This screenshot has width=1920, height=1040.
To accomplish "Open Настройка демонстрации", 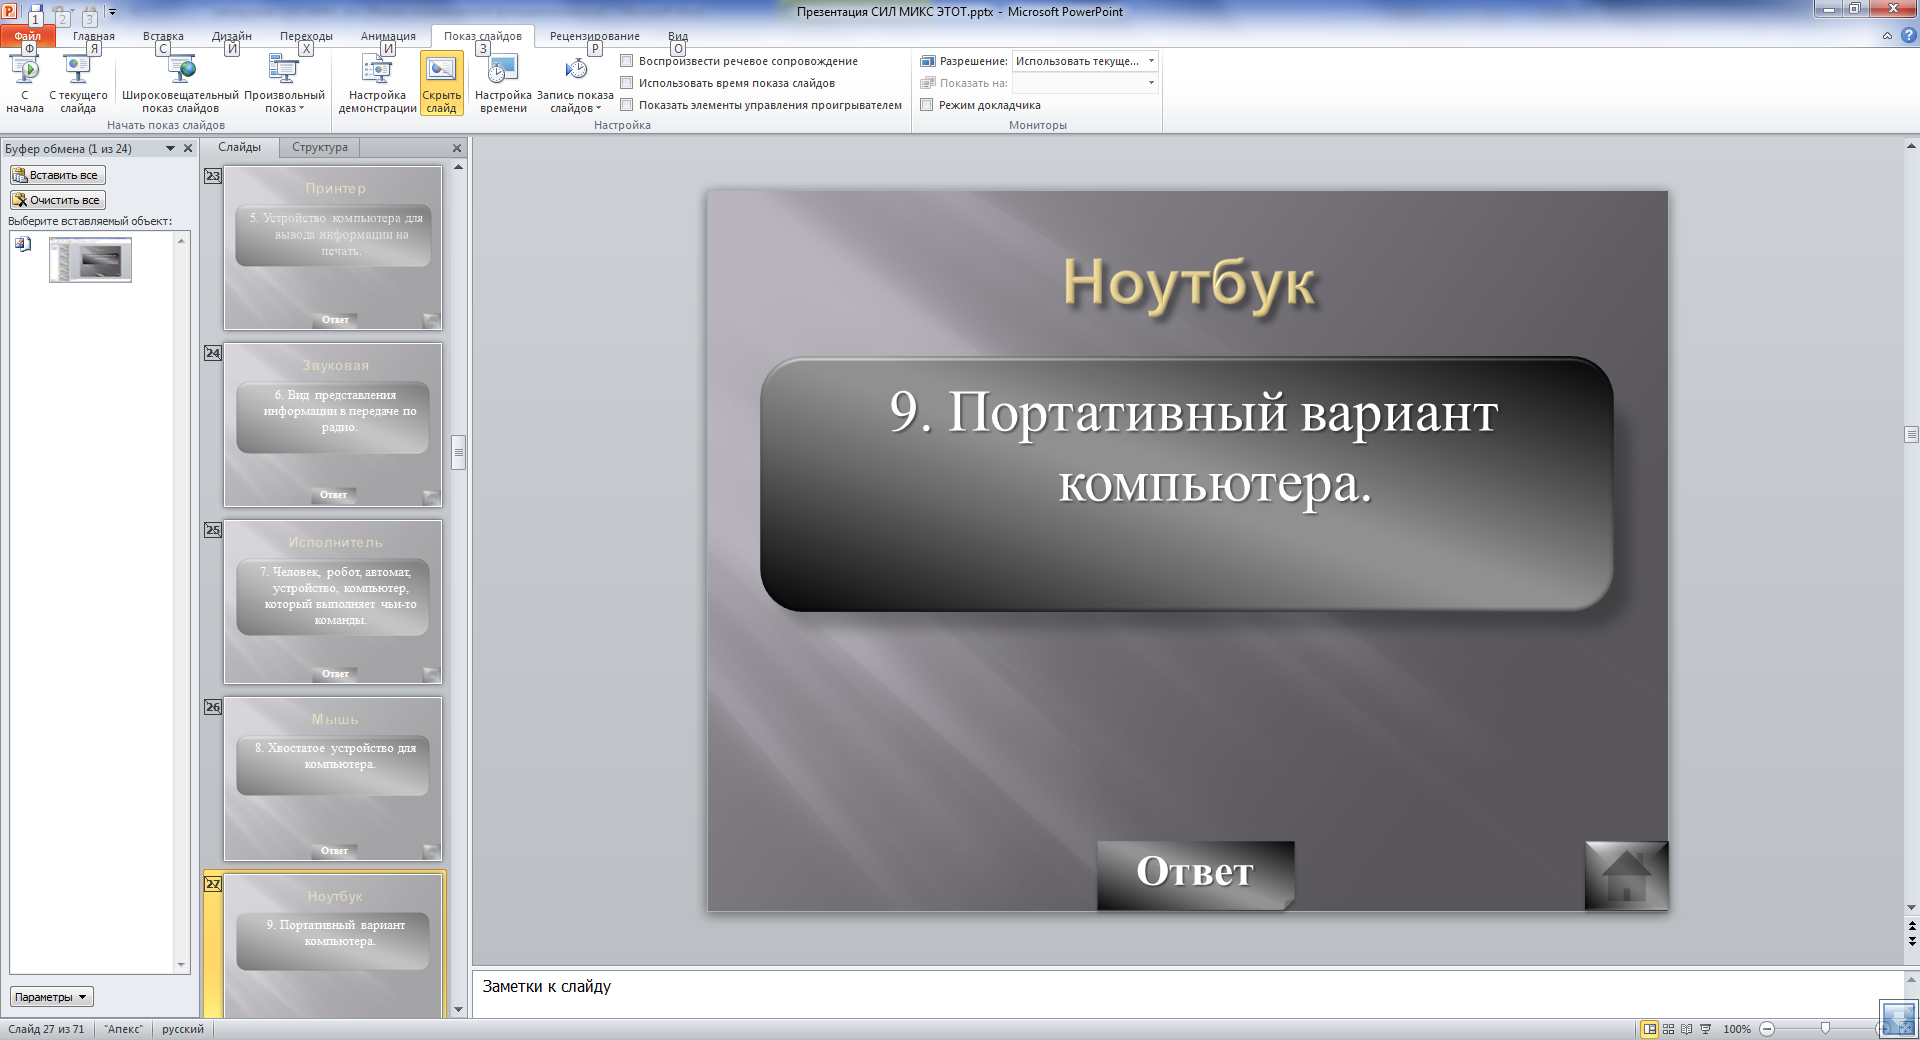I will click(377, 85).
